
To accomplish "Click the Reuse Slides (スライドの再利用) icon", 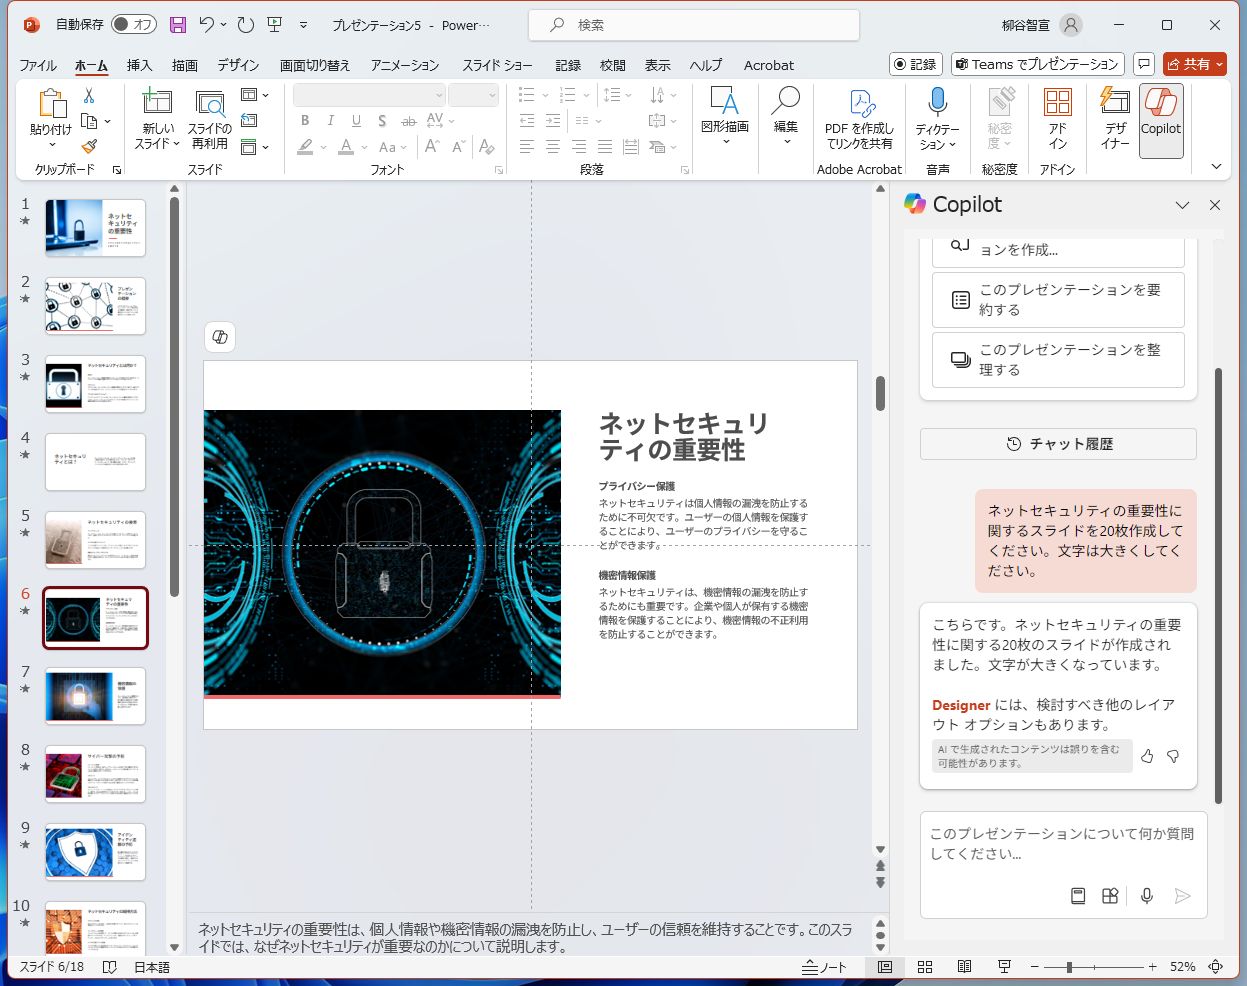I will point(210,103).
